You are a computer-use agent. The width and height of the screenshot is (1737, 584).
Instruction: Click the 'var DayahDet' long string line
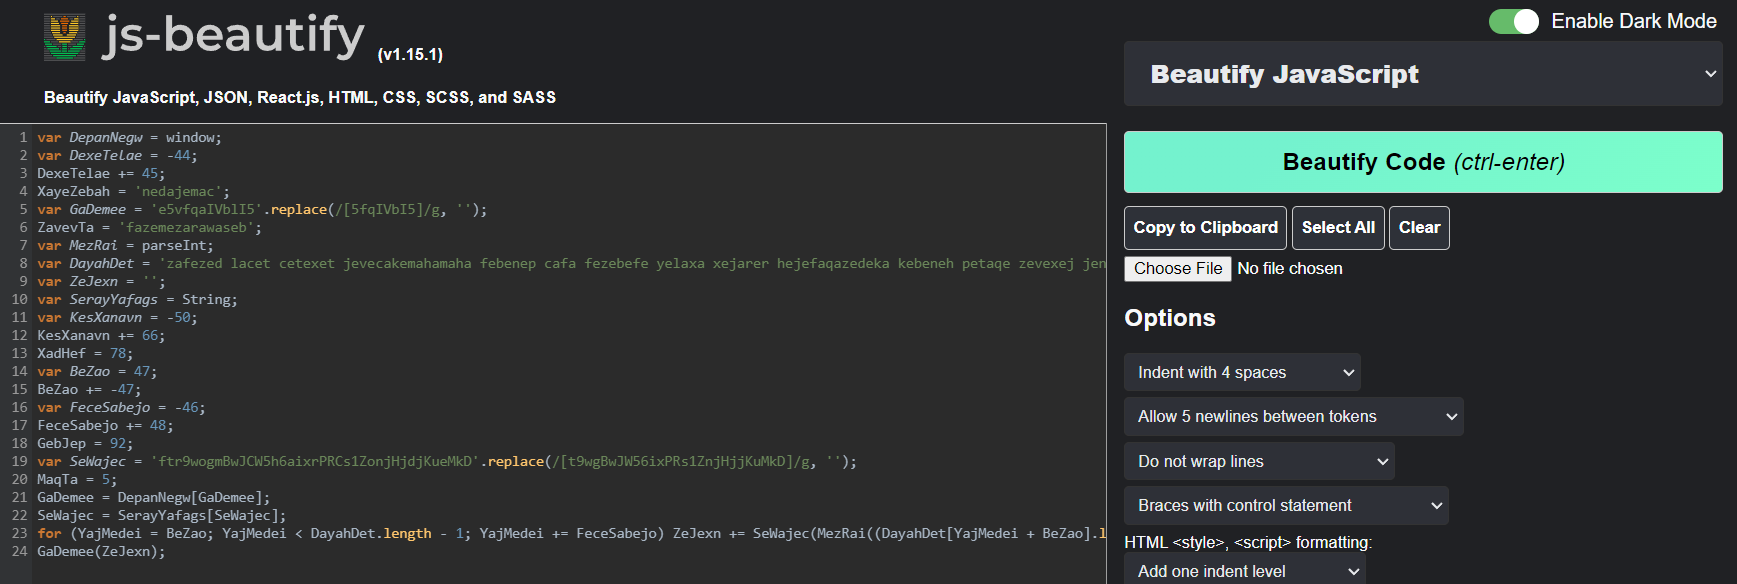click(x=571, y=263)
